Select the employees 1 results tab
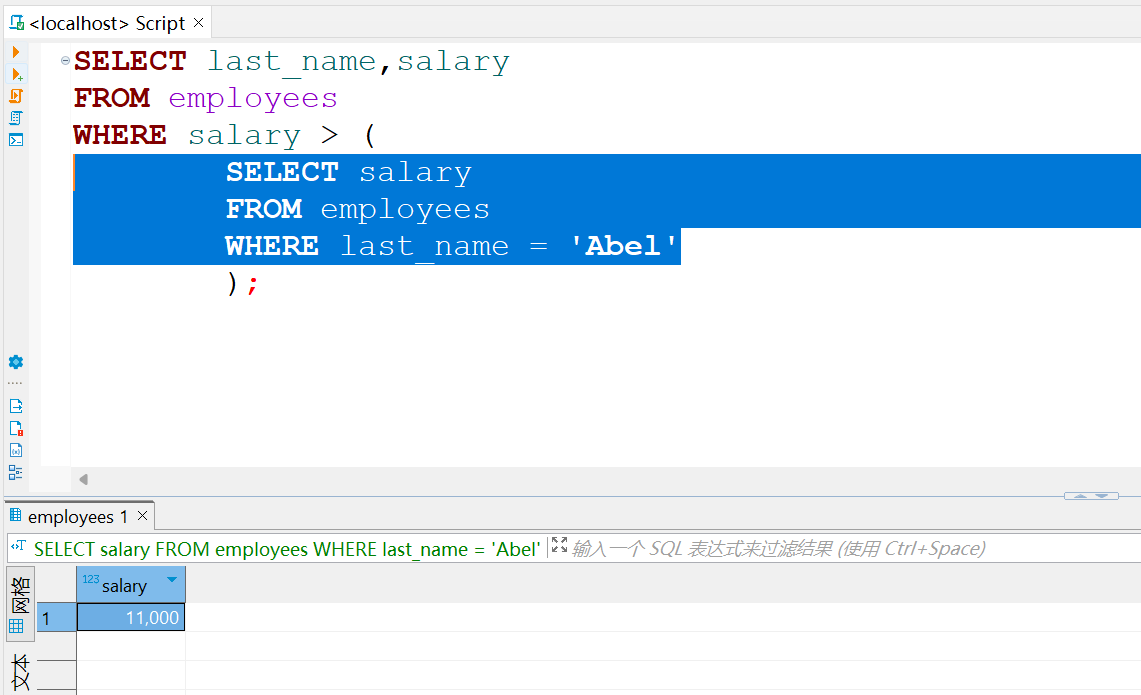 [78, 517]
